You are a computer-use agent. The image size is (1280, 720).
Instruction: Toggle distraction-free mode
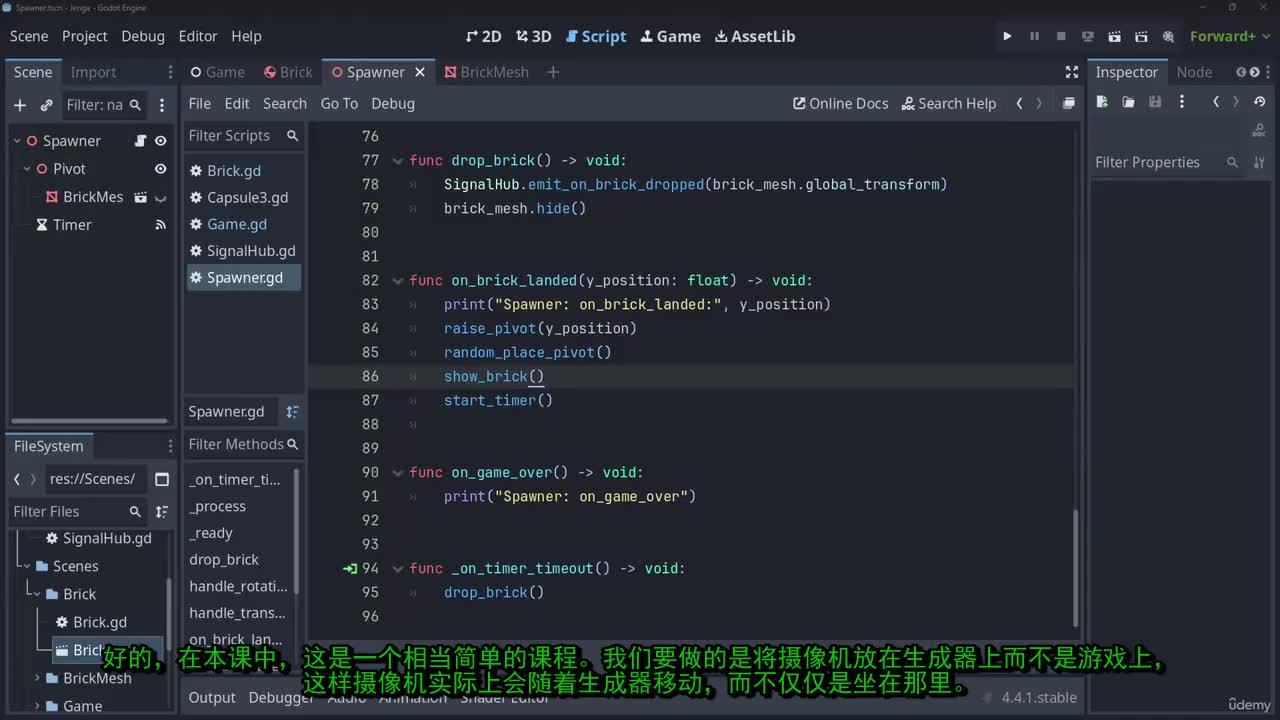tap(1072, 72)
